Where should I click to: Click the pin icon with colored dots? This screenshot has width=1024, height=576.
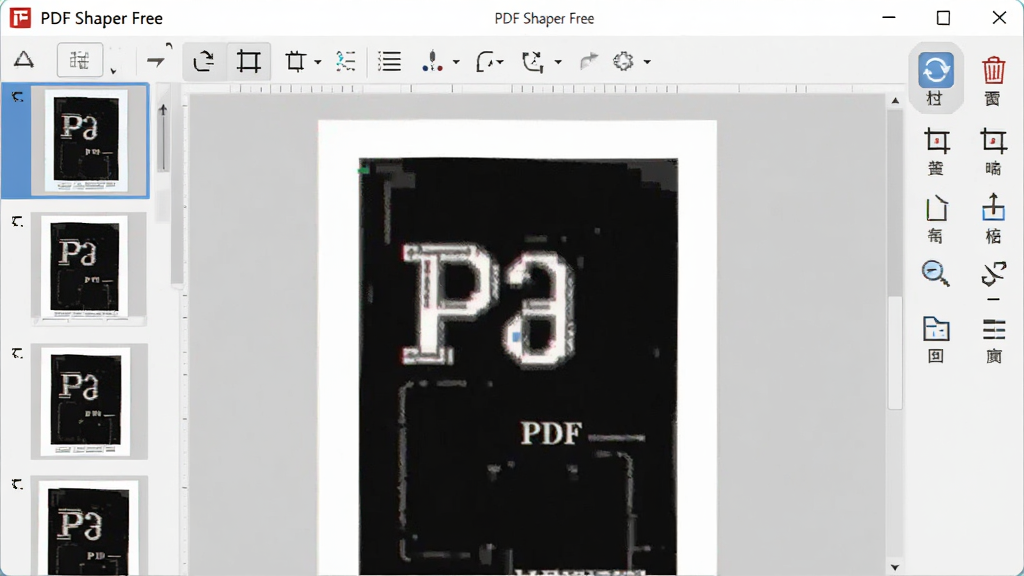432,61
